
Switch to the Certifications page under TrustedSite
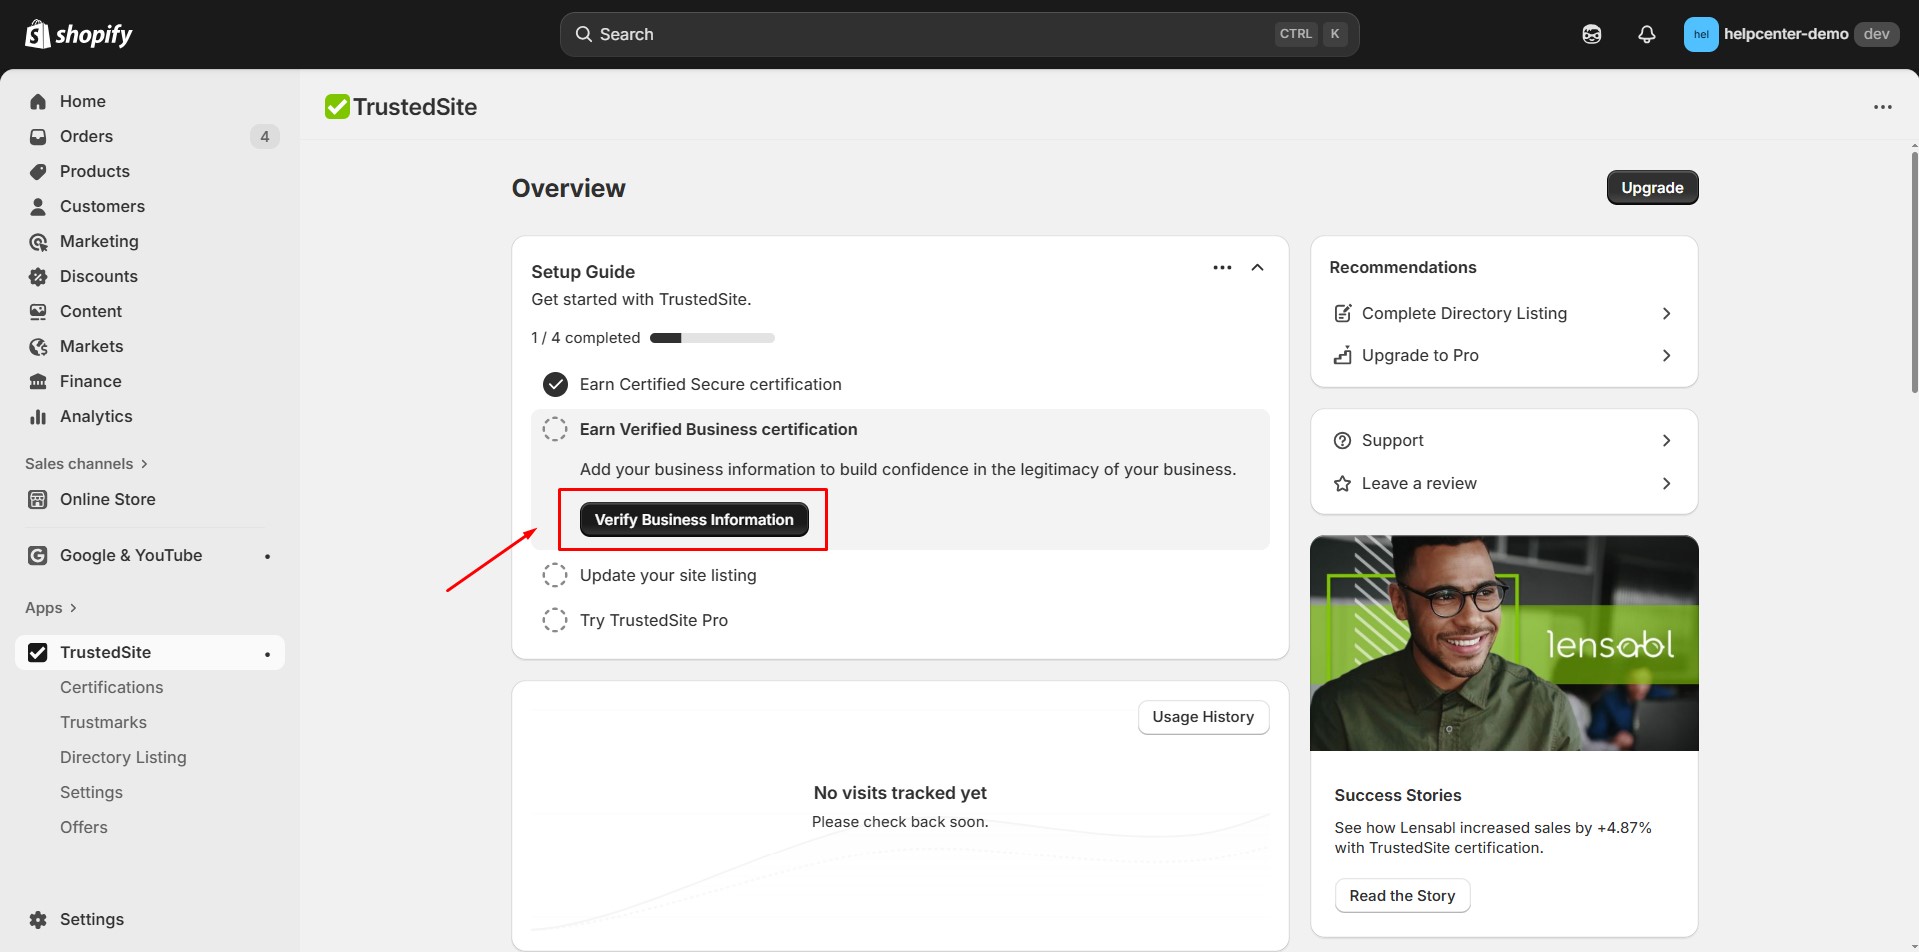111,687
